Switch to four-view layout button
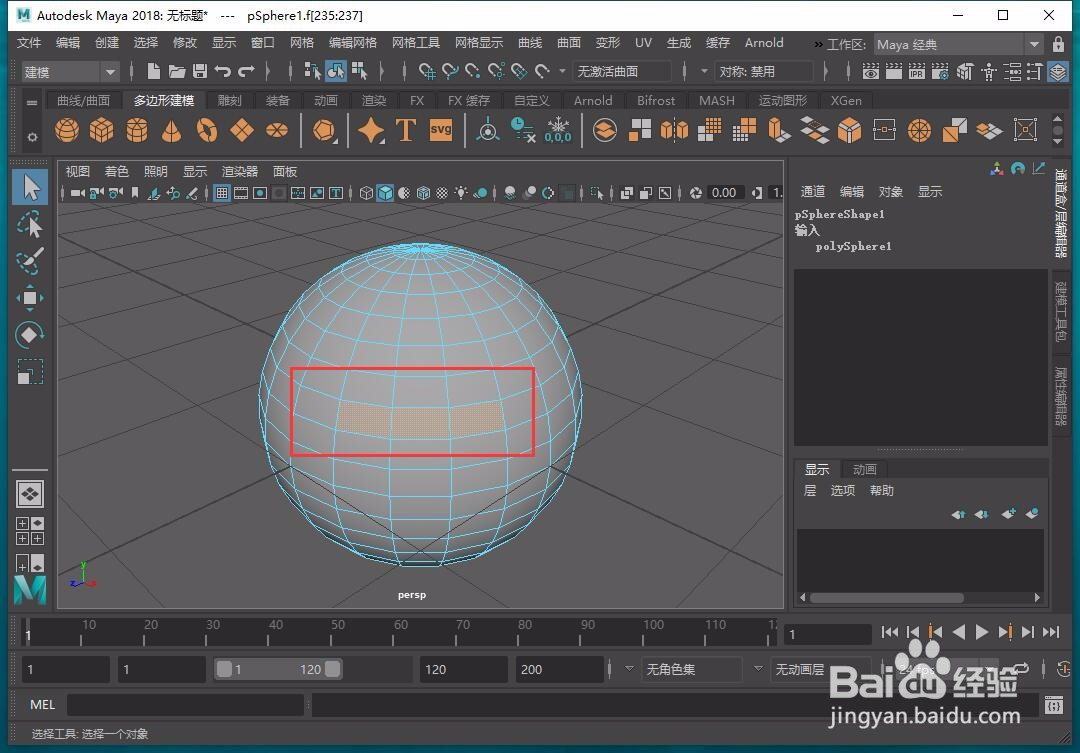This screenshot has width=1080, height=753. (30, 530)
